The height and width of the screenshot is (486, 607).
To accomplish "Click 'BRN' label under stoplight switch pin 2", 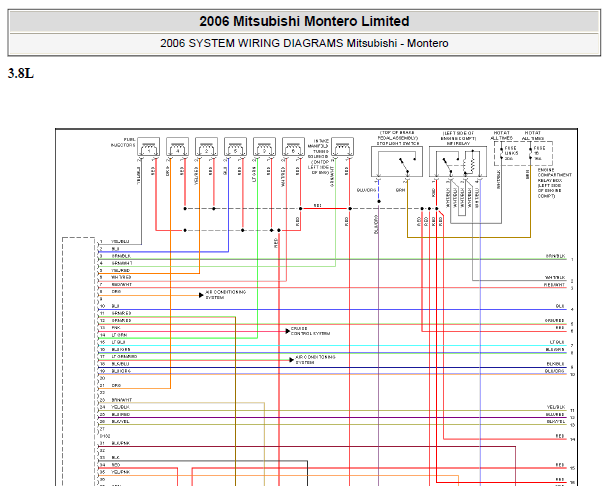I will [400, 190].
